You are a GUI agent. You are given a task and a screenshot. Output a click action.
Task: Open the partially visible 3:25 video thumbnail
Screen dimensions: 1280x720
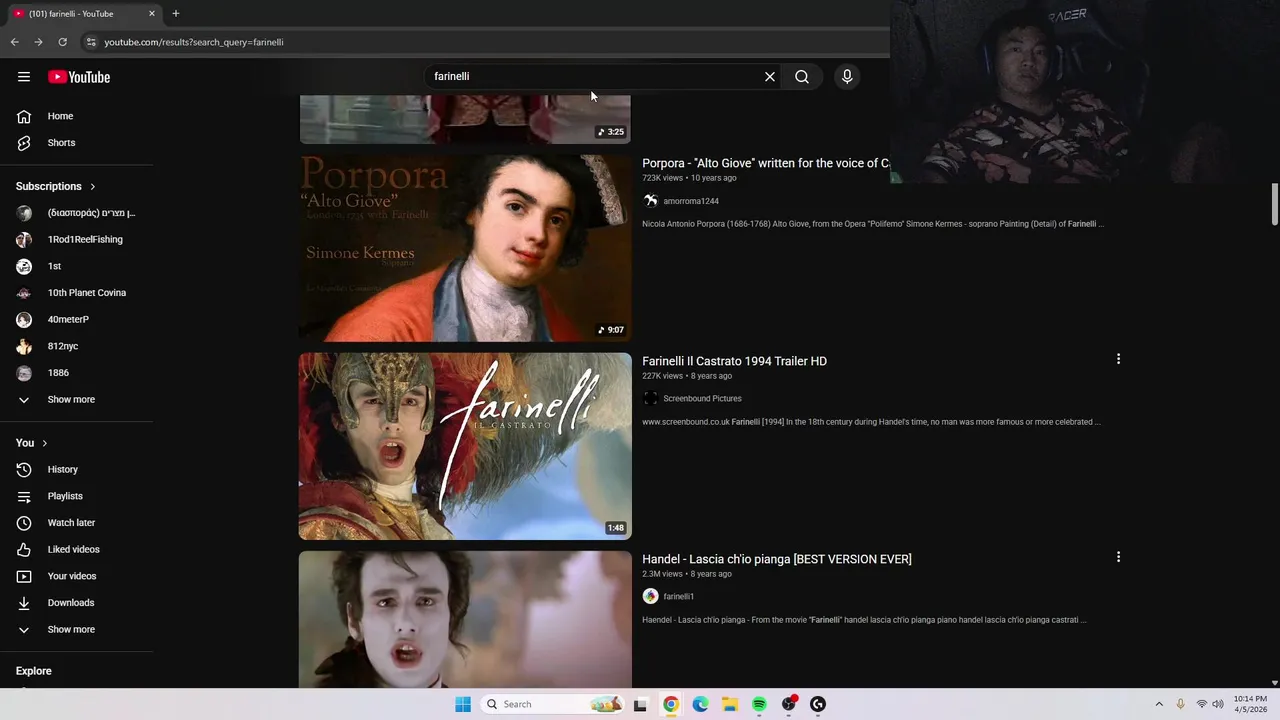tap(465, 120)
